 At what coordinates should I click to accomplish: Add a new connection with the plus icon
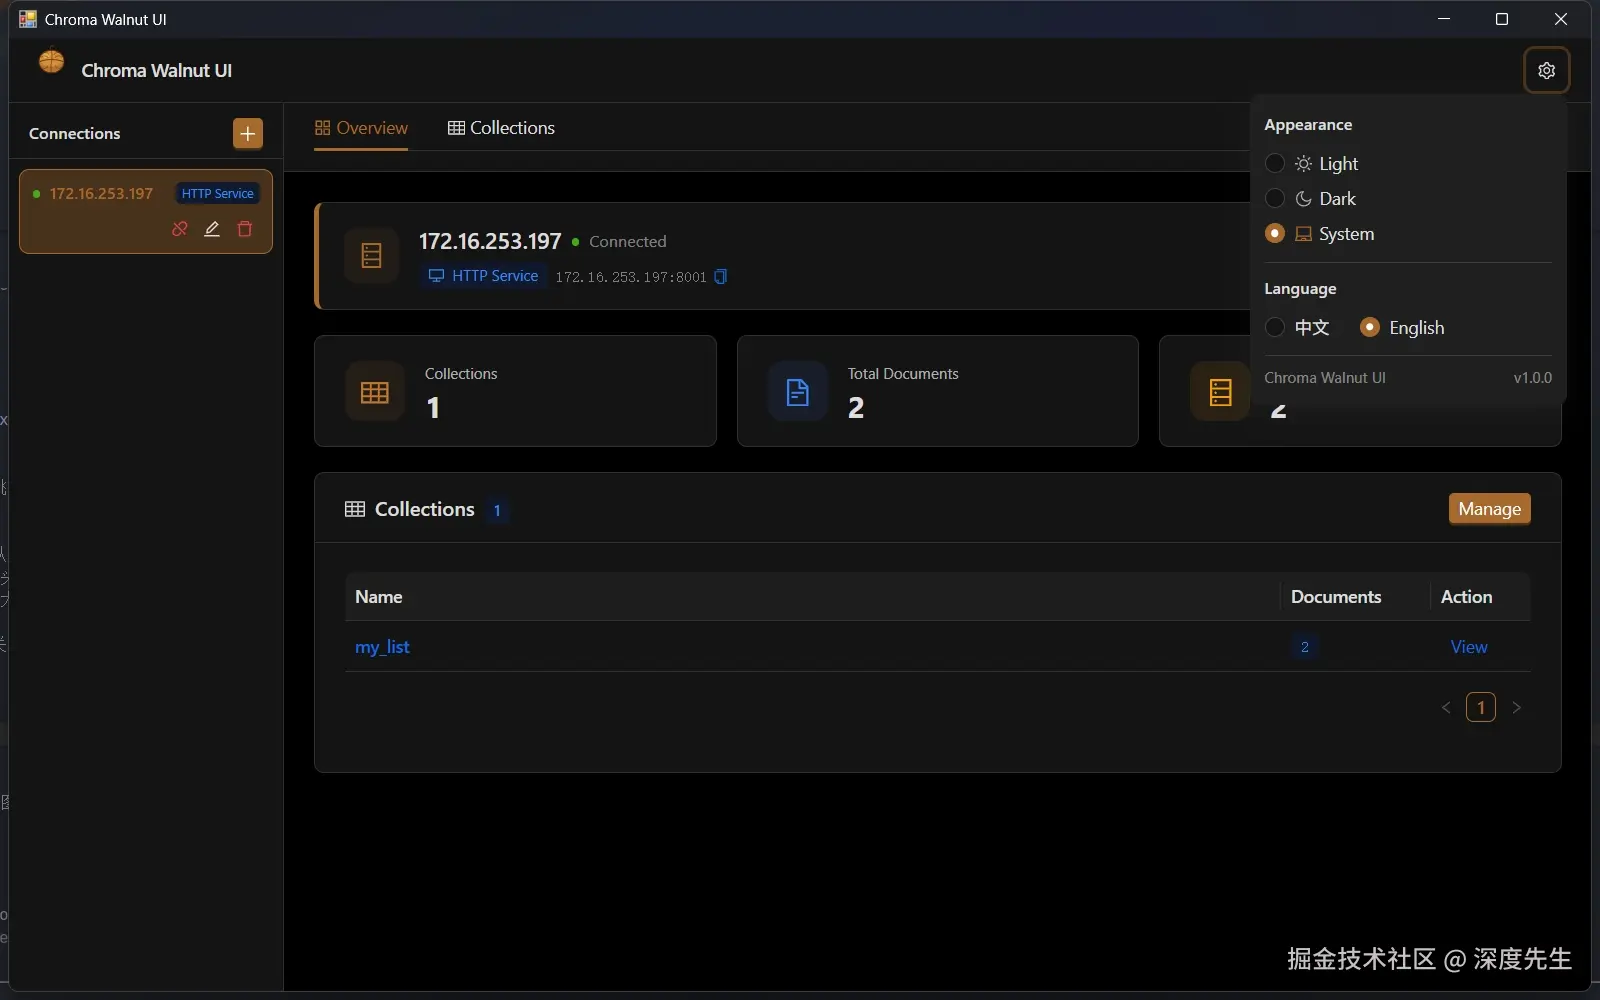pos(246,133)
